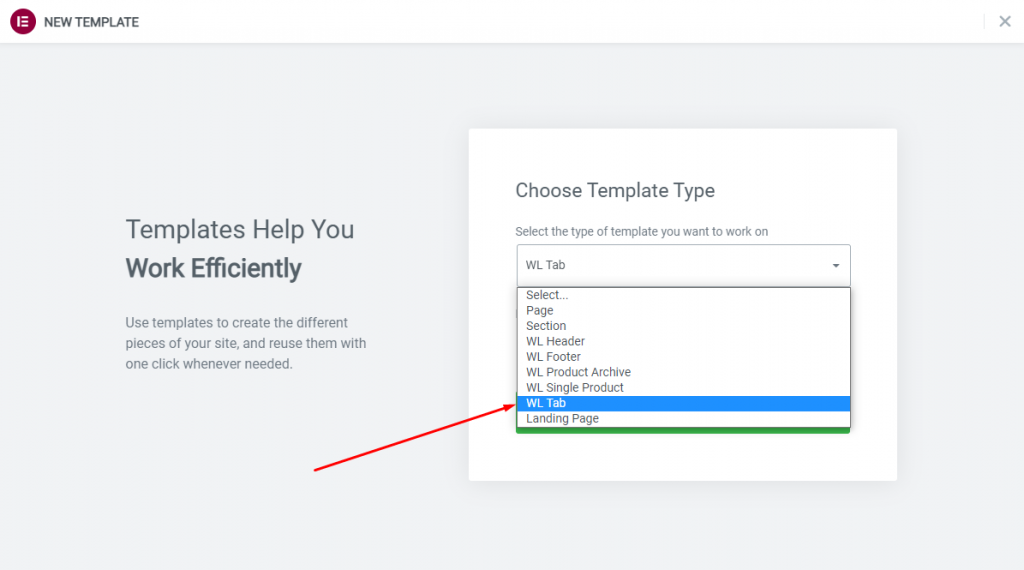Image resolution: width=1024 pixels, height=570 pixels.
Task: Select the highlighted WL Tab option
Action: pos(683,404)
